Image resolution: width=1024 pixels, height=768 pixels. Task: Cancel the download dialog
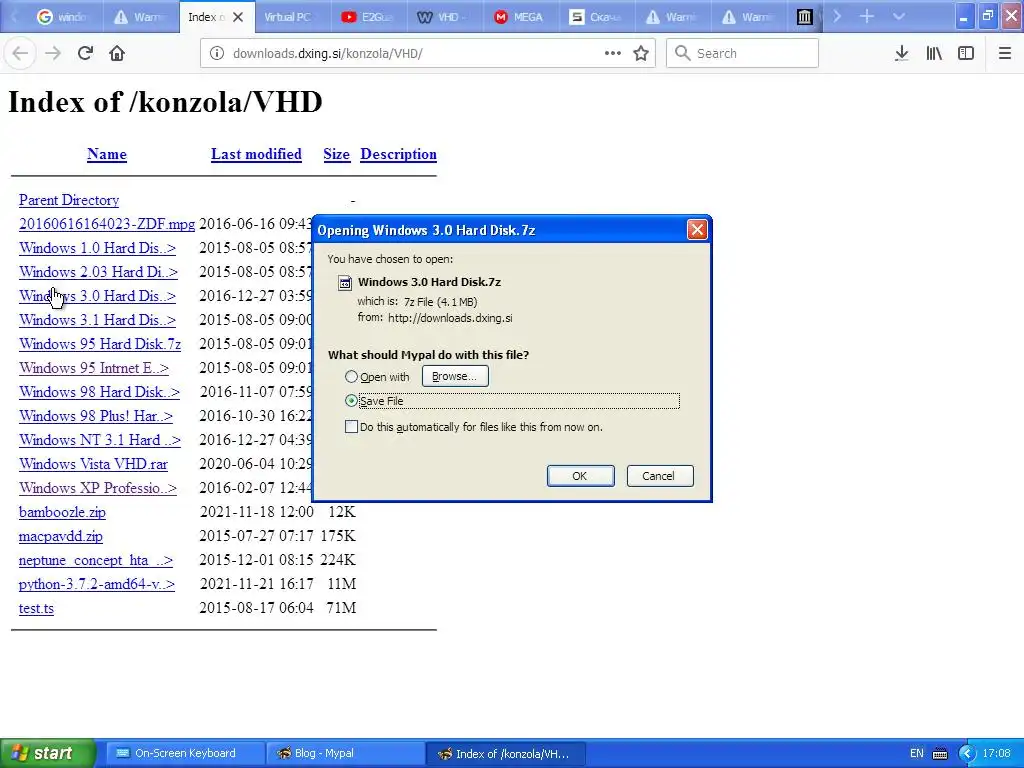pos(660,476)
